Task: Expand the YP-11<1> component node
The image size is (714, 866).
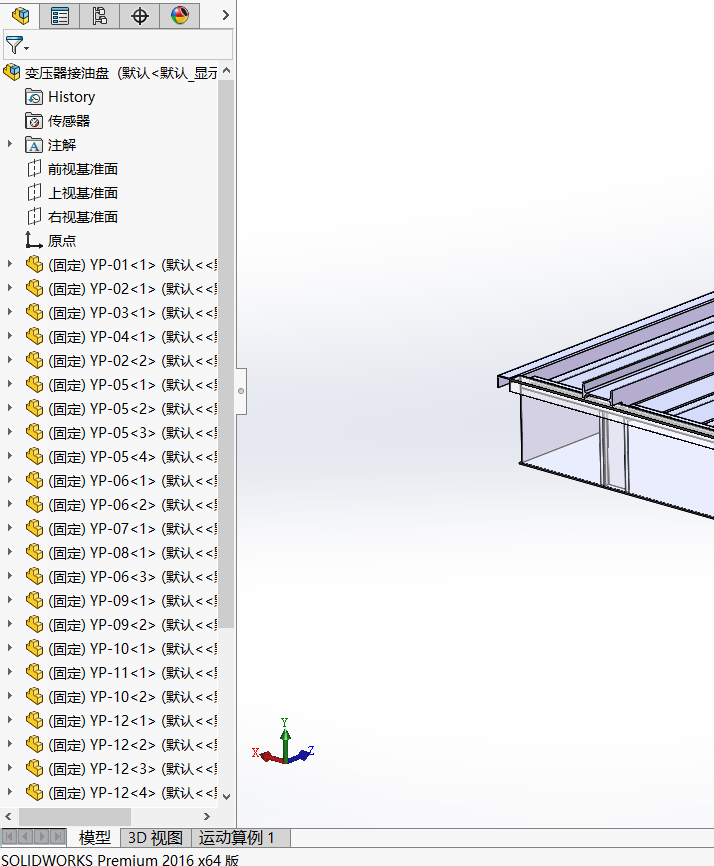Action: pos(9,672)
